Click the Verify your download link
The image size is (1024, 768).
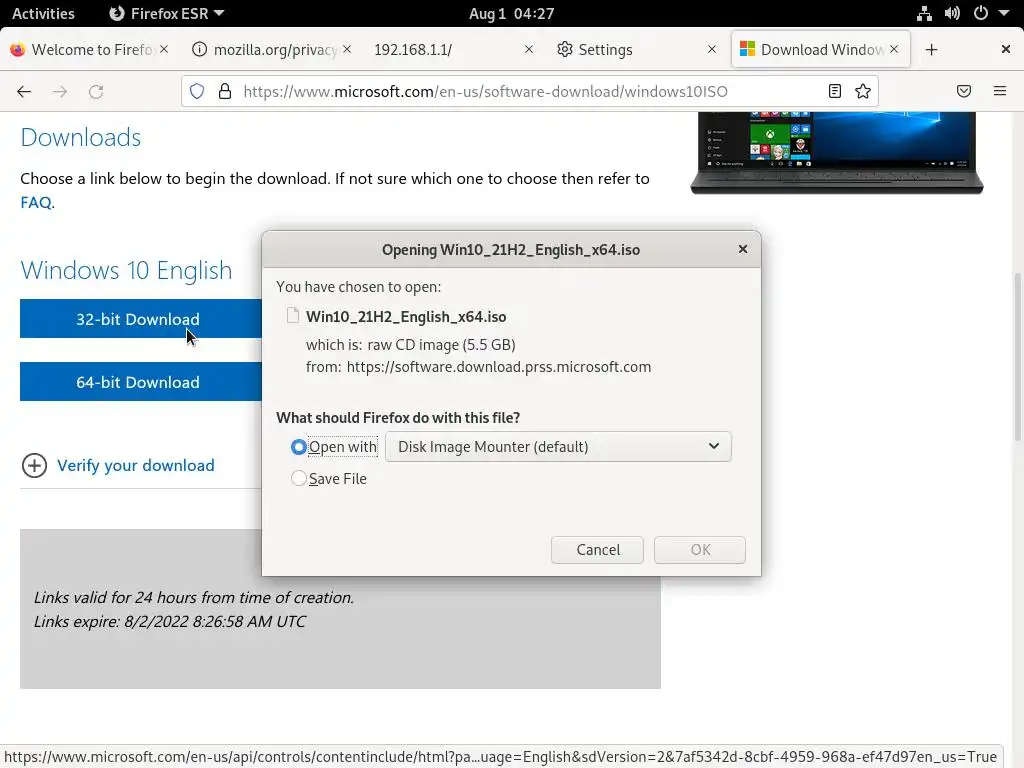(x=136, y=466)
